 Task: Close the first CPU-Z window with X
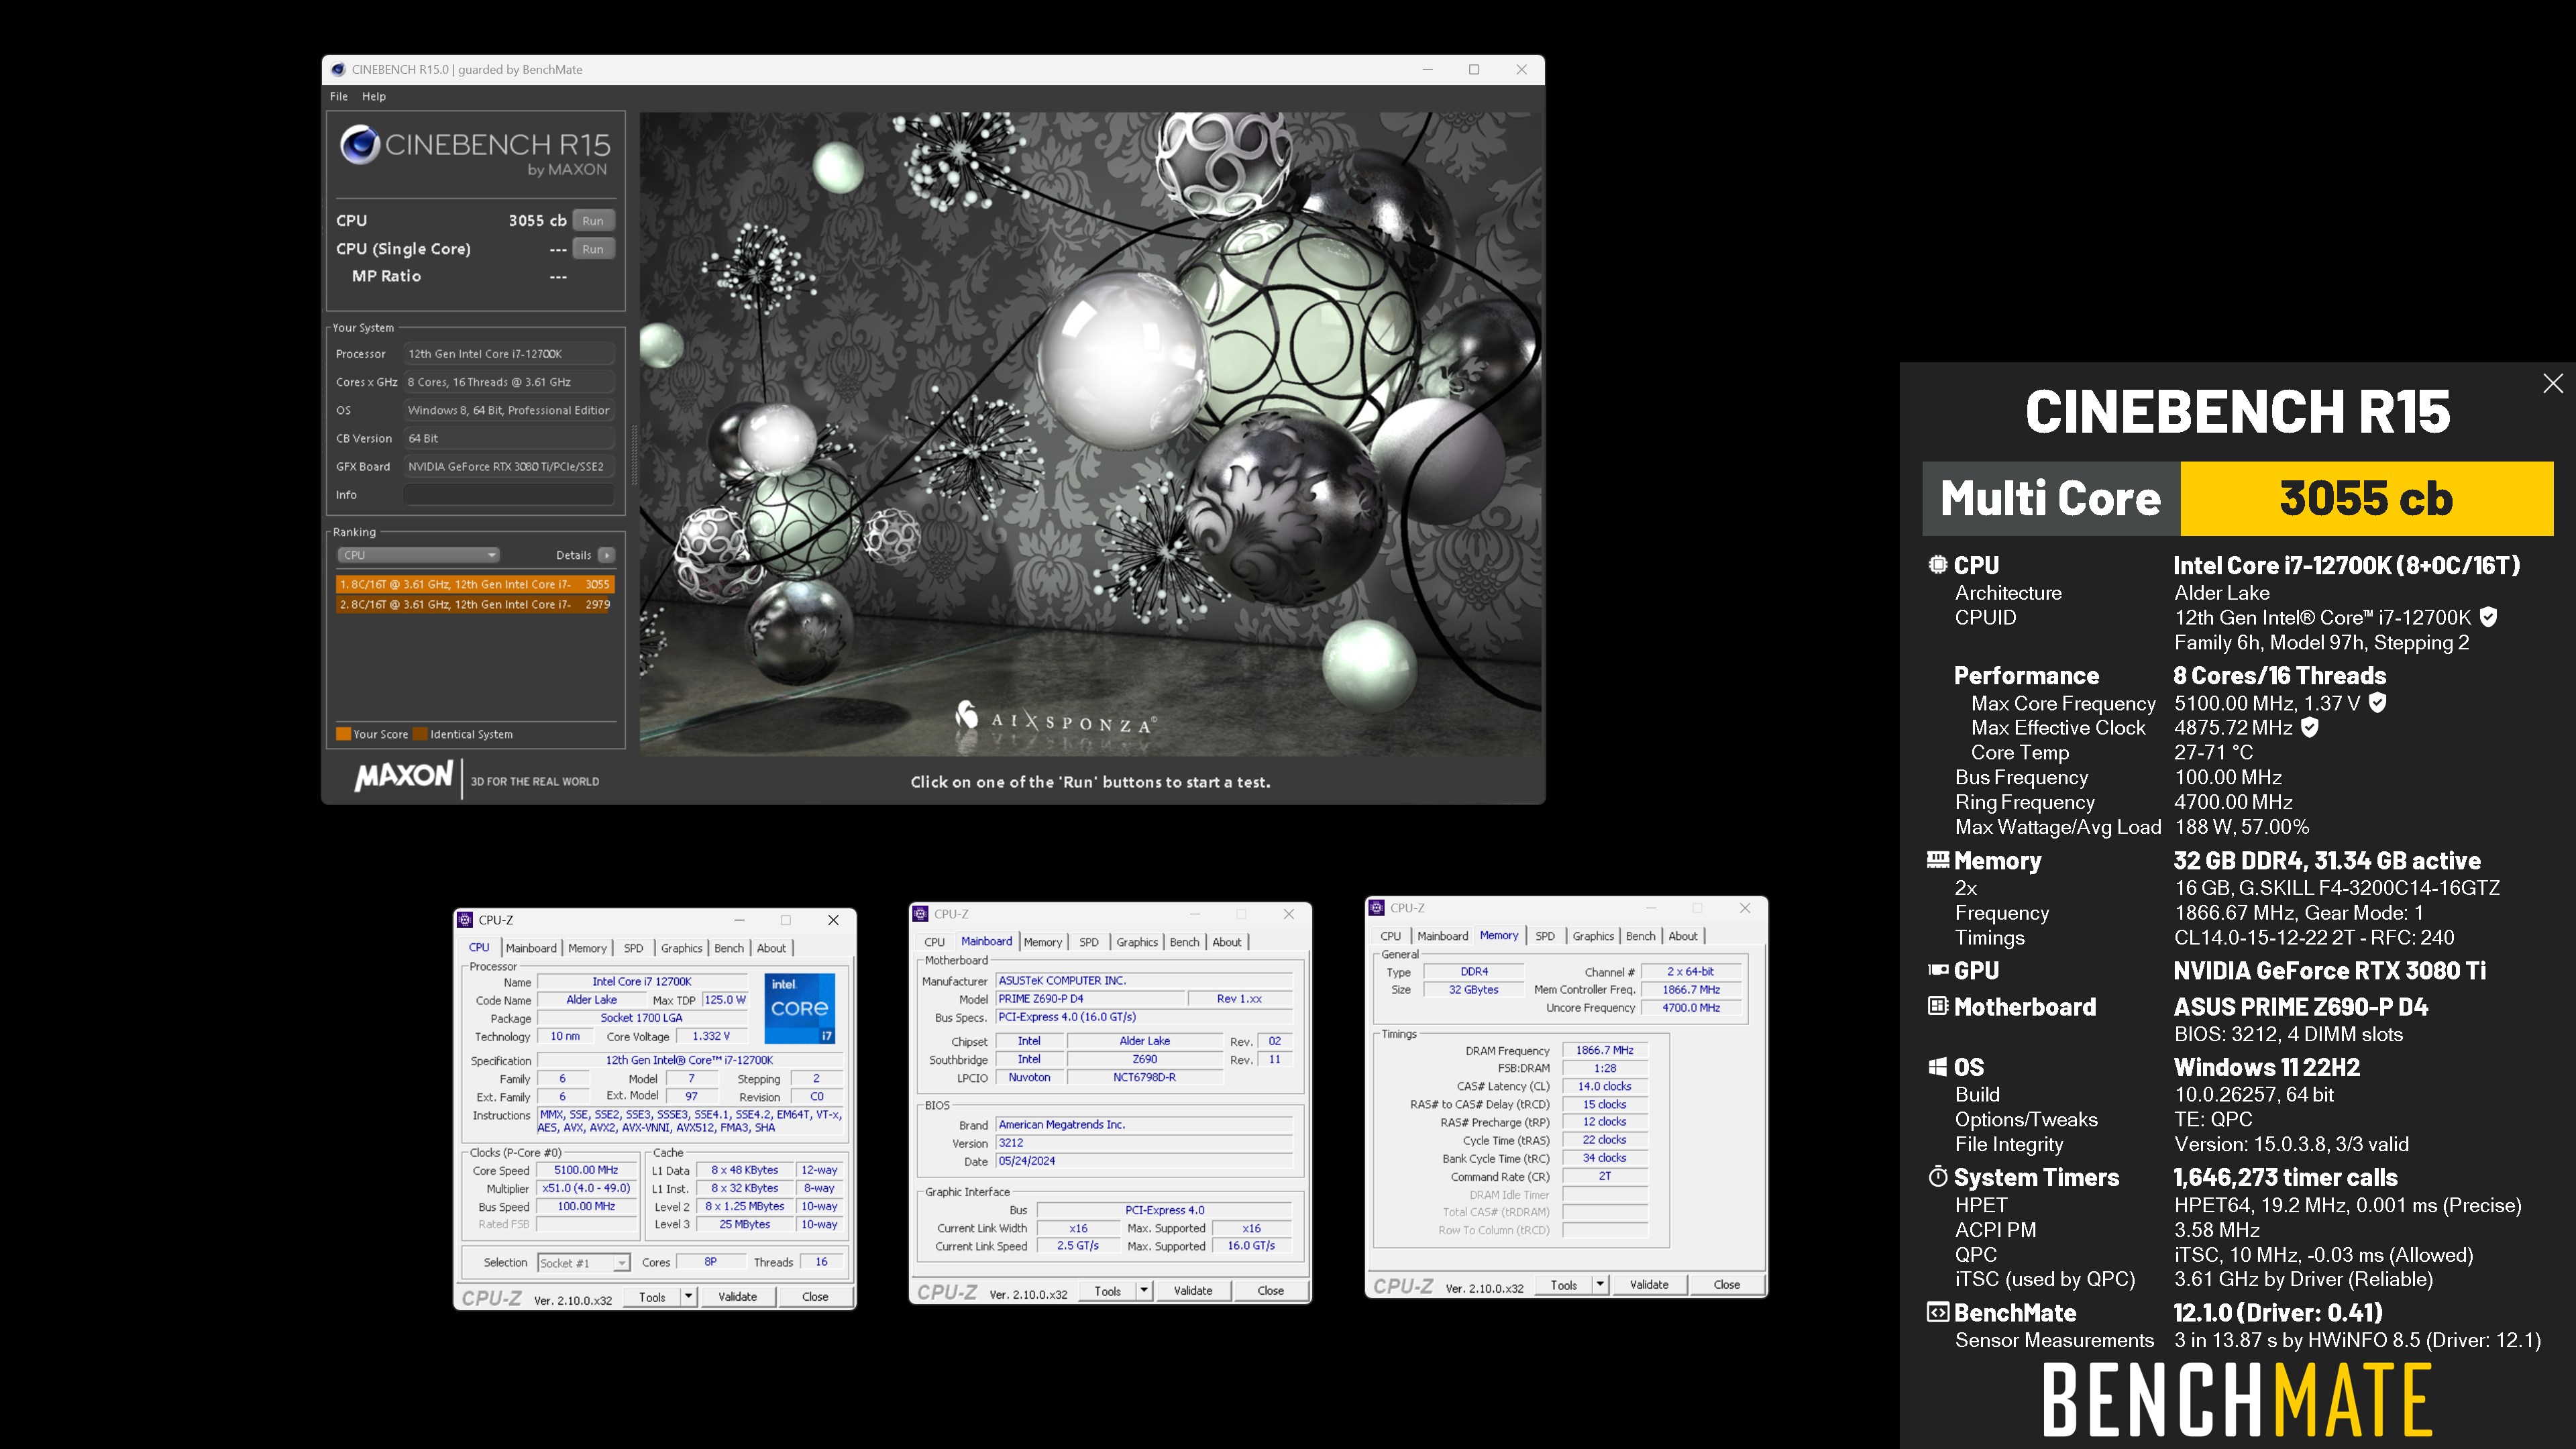(x=833, y=920)
